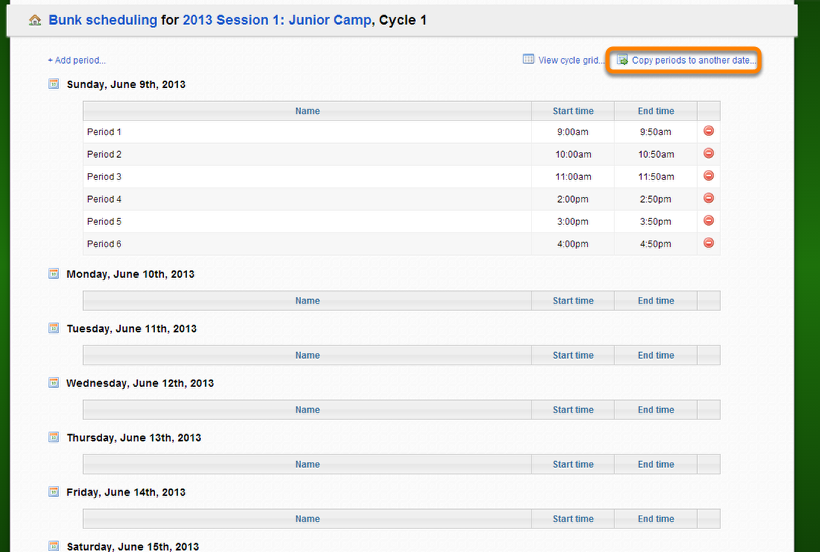Click the View cycle grid icon
The image size is (820, 552).
(x=529, y=59)
